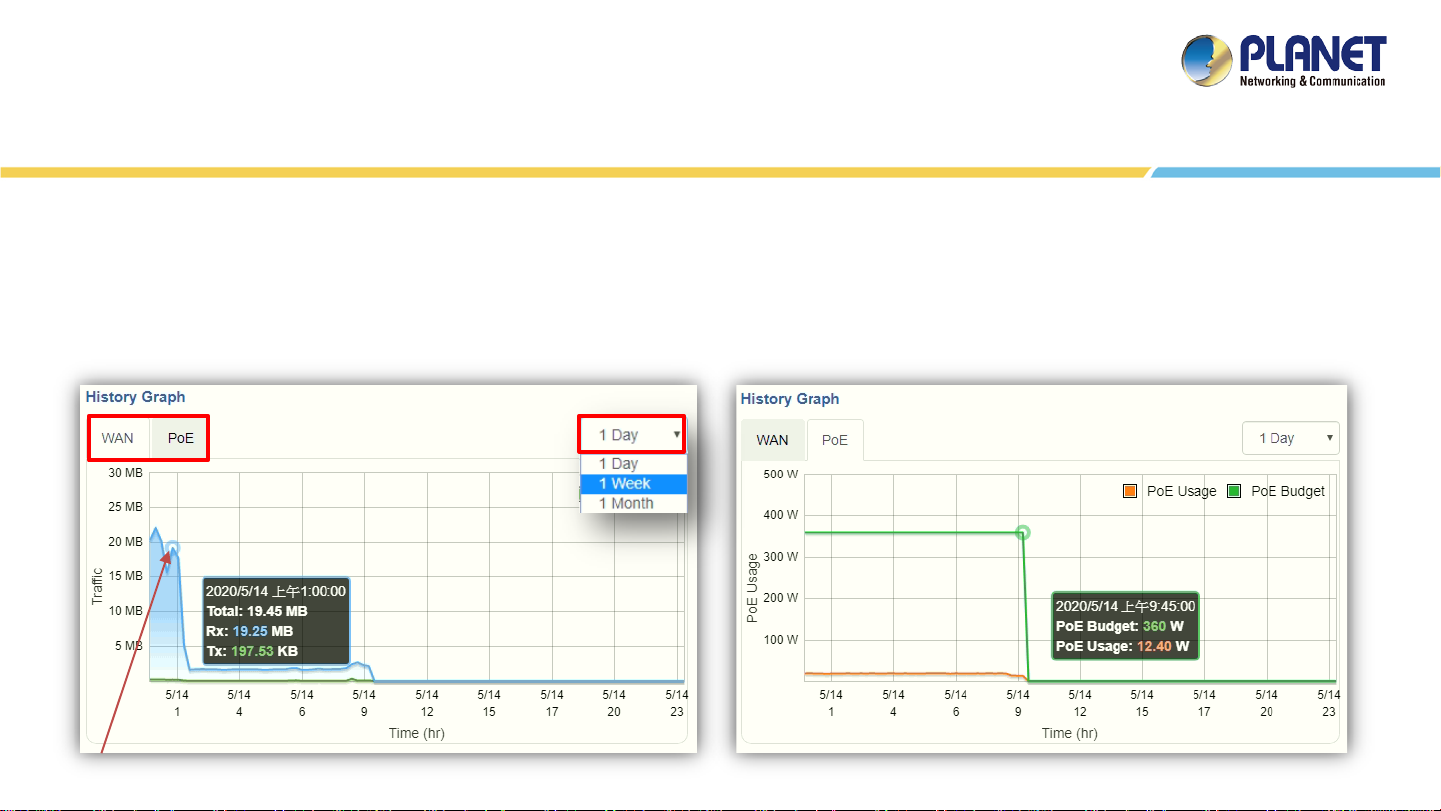Click the 2020/5/14 1:00:00 tooltip timestamp
The image size is (1441, 811).
click(x=276, y=591)
